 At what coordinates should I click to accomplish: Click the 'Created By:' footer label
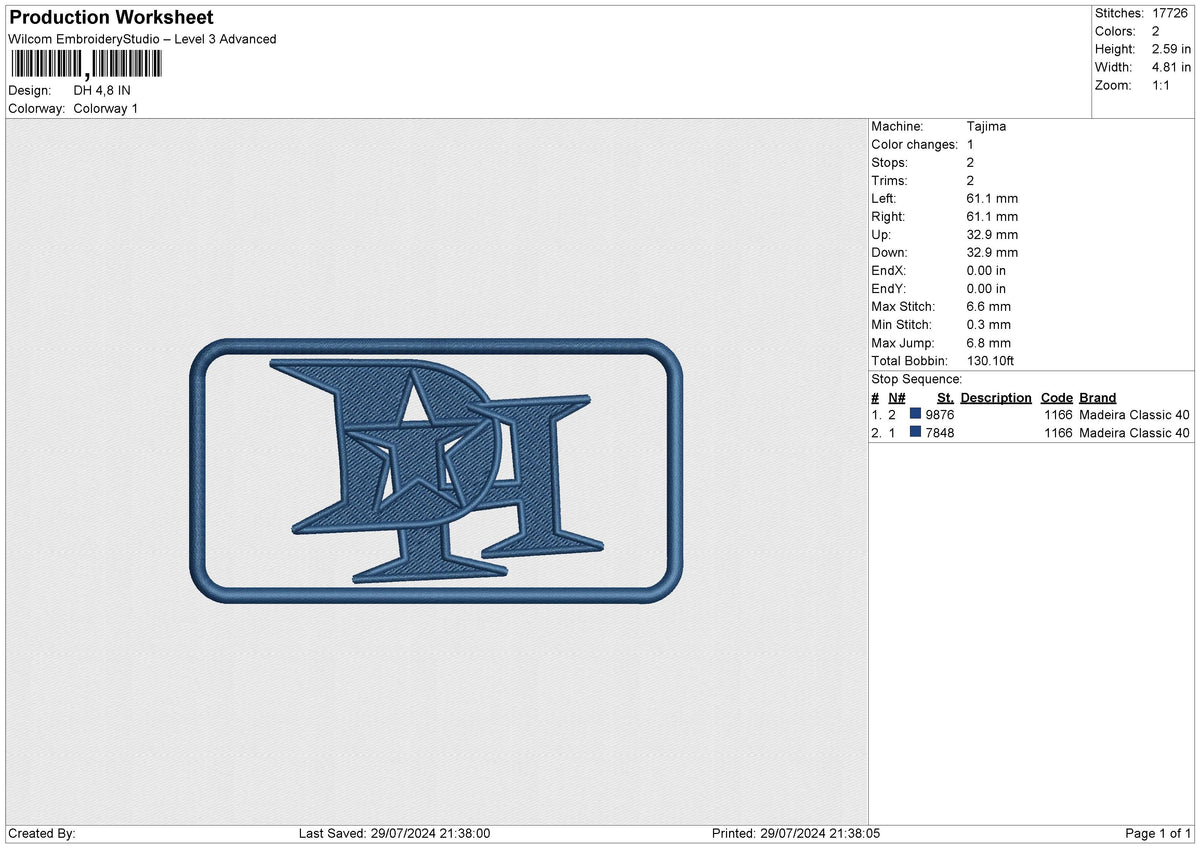coord(42,834)
